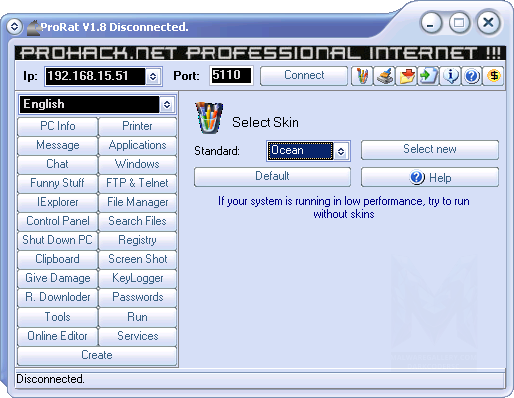Viewport: 514px width, 398px height.
Task: Select the Funny Stuff button
Action: coord(58,183)
